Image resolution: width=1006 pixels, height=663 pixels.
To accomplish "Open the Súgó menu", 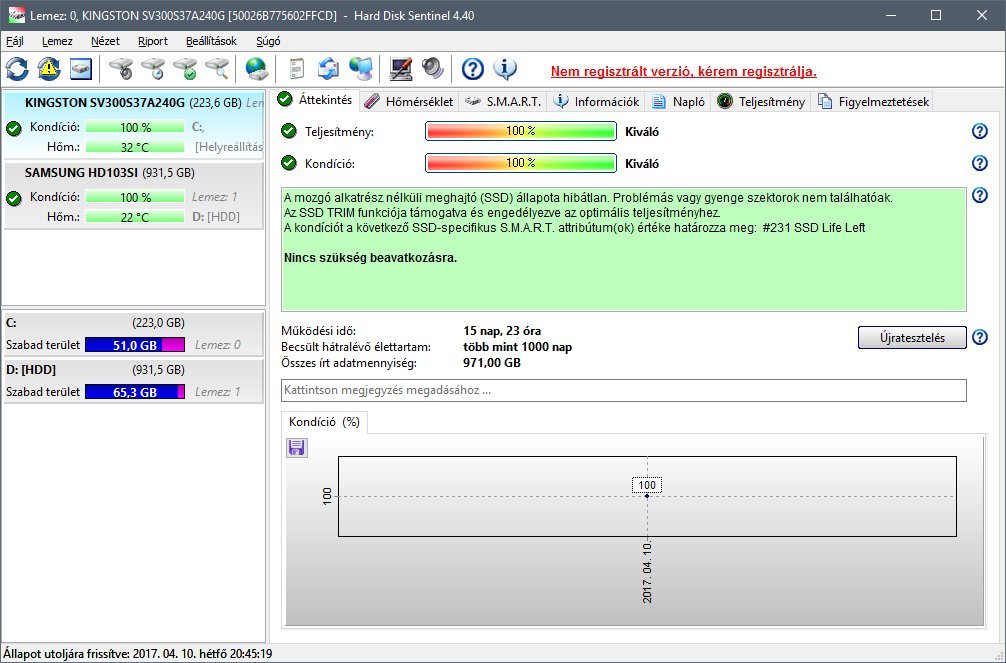I will pyautogui.click(x=268, y=41).
